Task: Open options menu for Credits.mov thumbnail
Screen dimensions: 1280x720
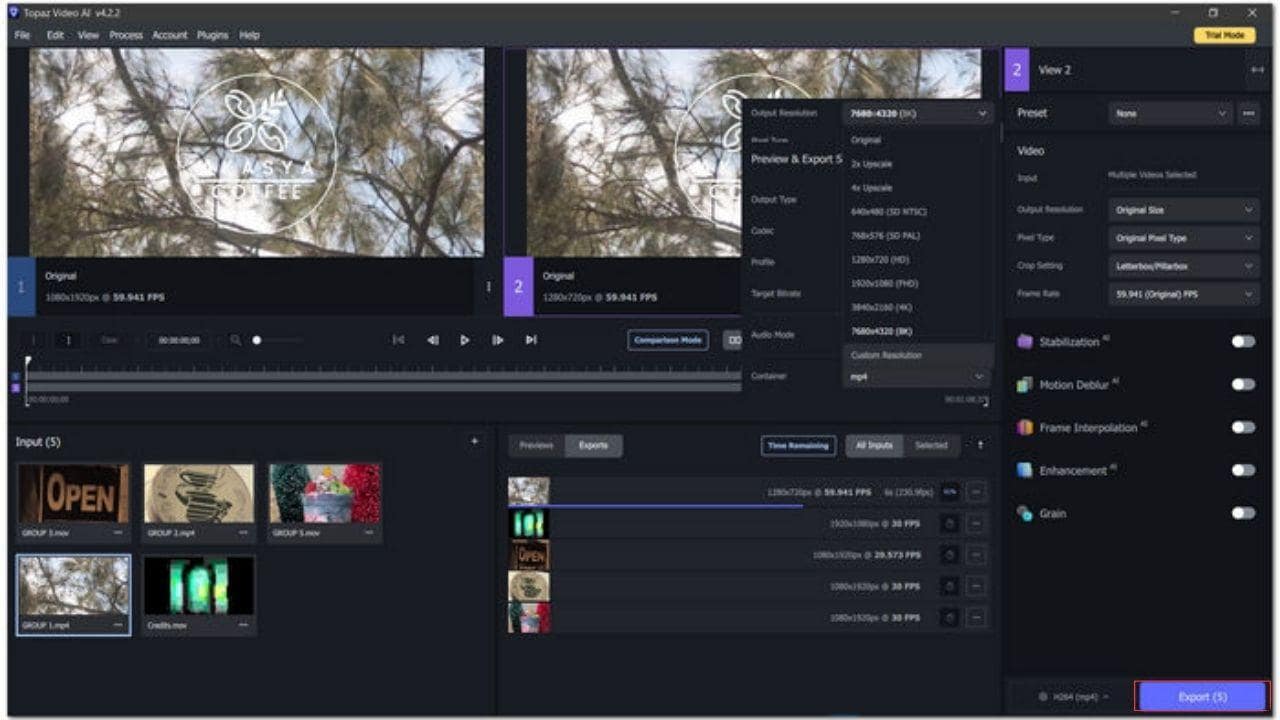Action: 243,625
